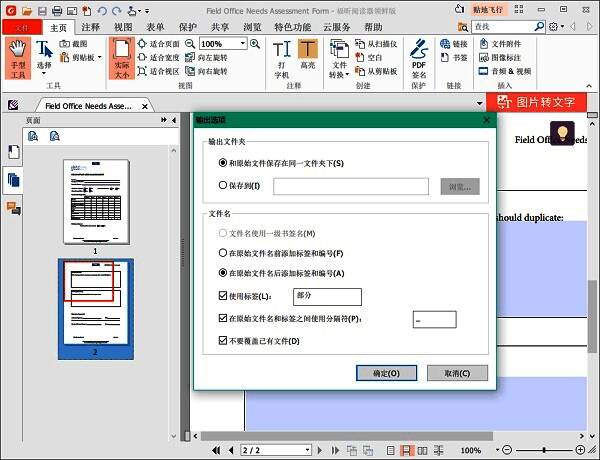The height and width of the screenshot is (460, 600).
Task: Click the Typewriter tool (打字机)
Action: 282,60
